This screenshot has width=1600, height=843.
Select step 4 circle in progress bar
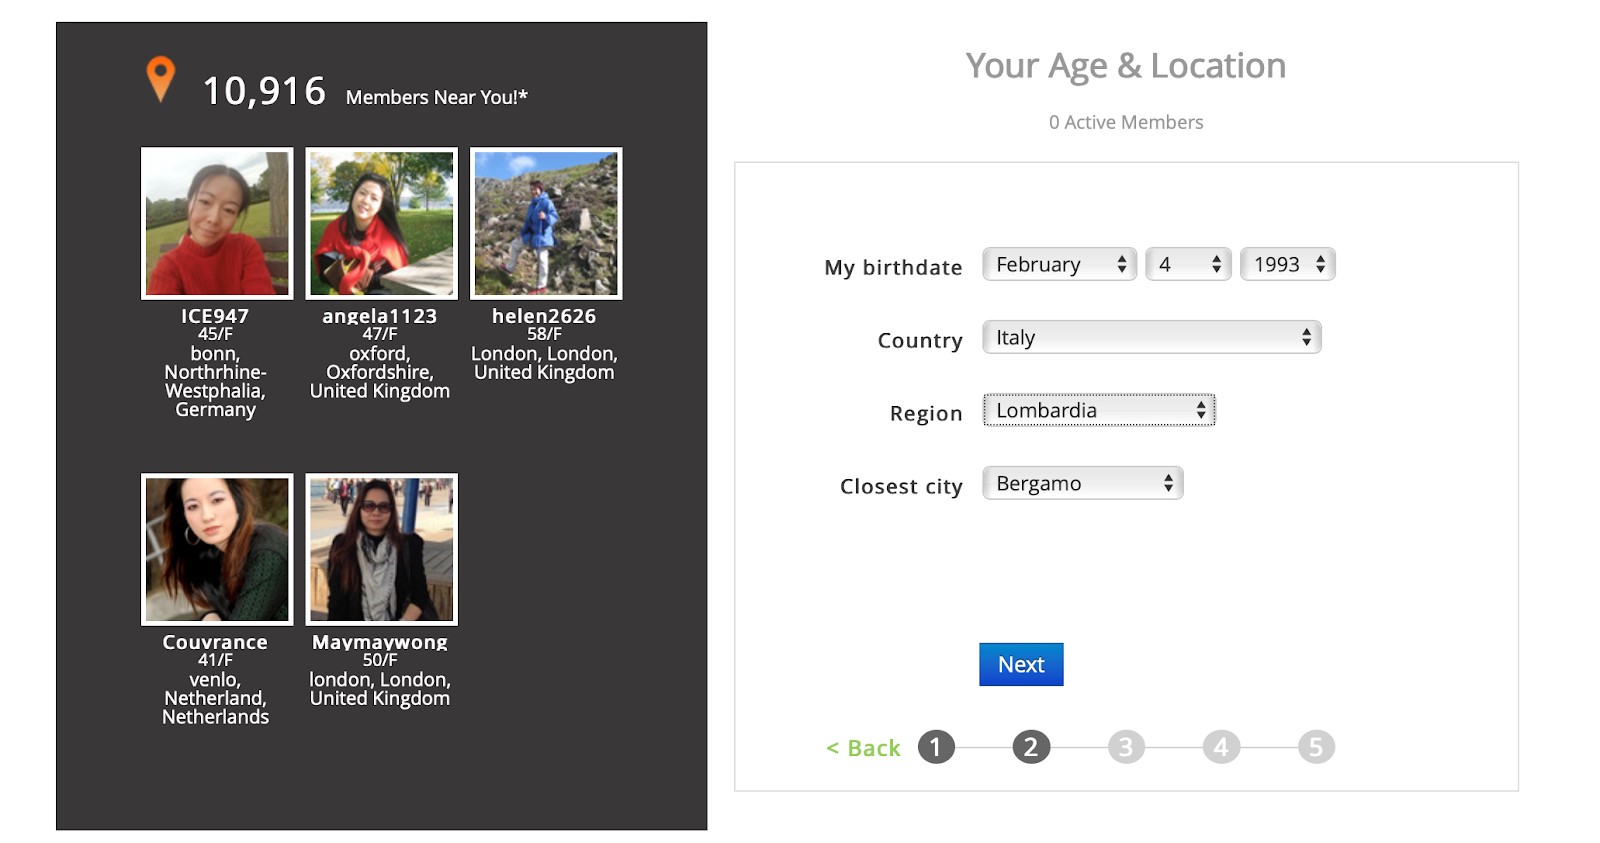(x=1221, y=747)
